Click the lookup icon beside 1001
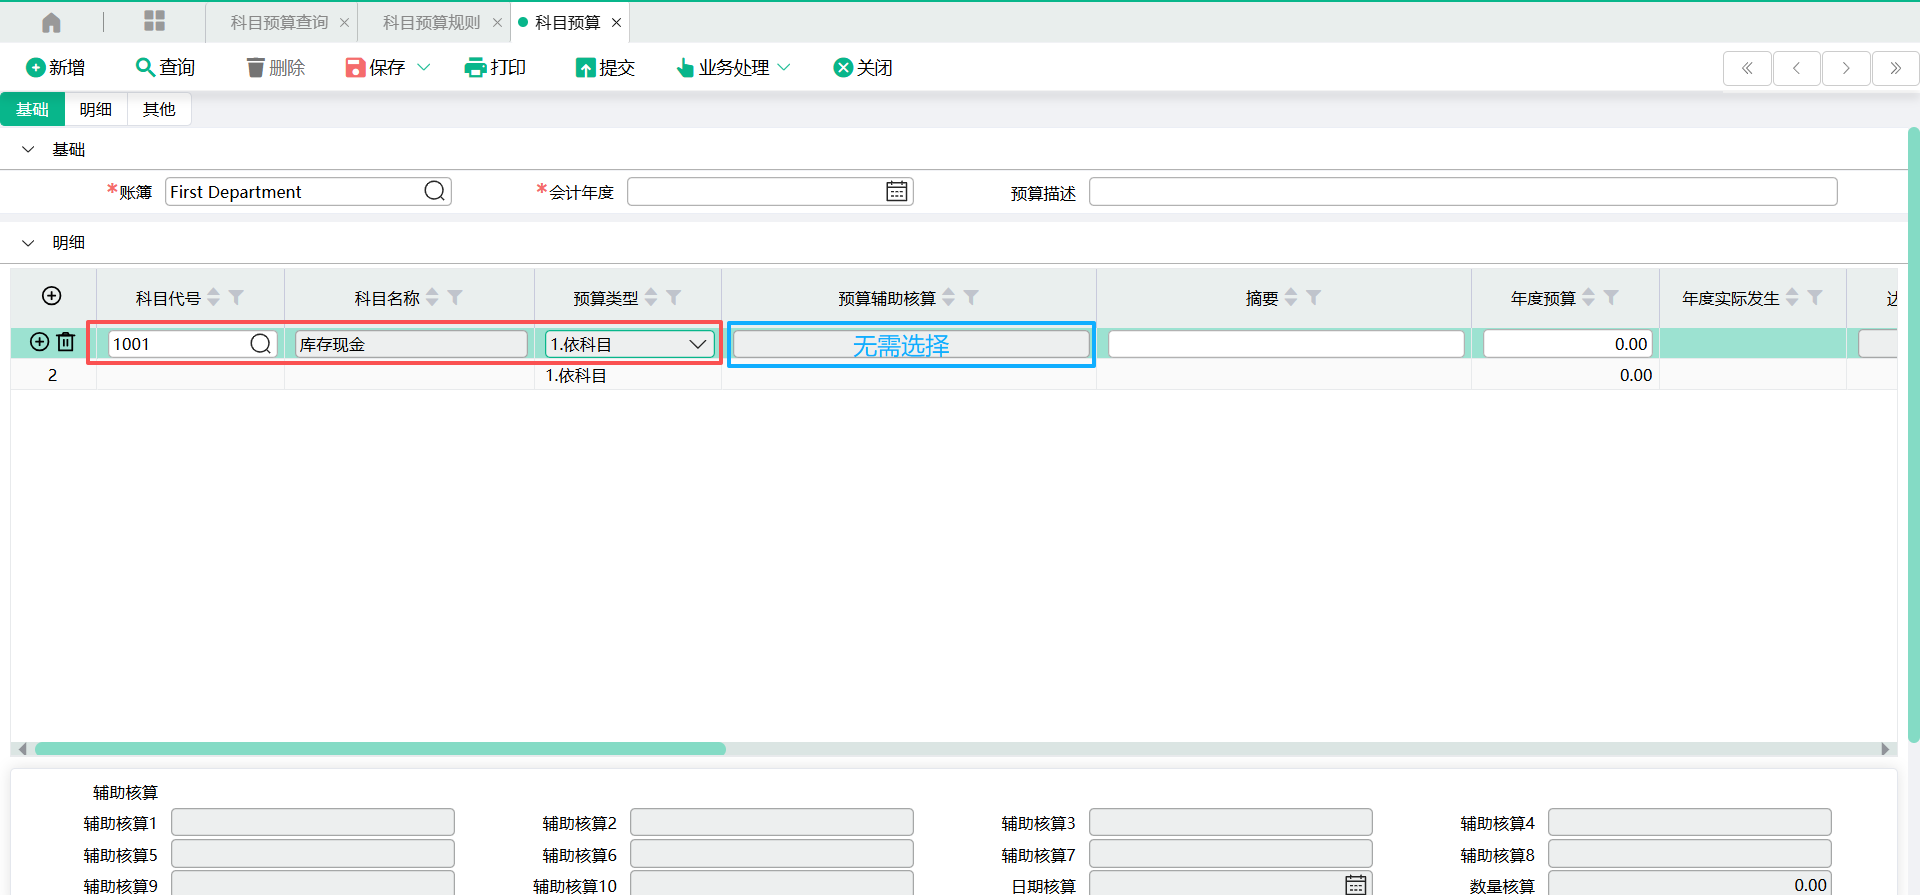This screenshot has width=1920, height=895. point(260,344)
